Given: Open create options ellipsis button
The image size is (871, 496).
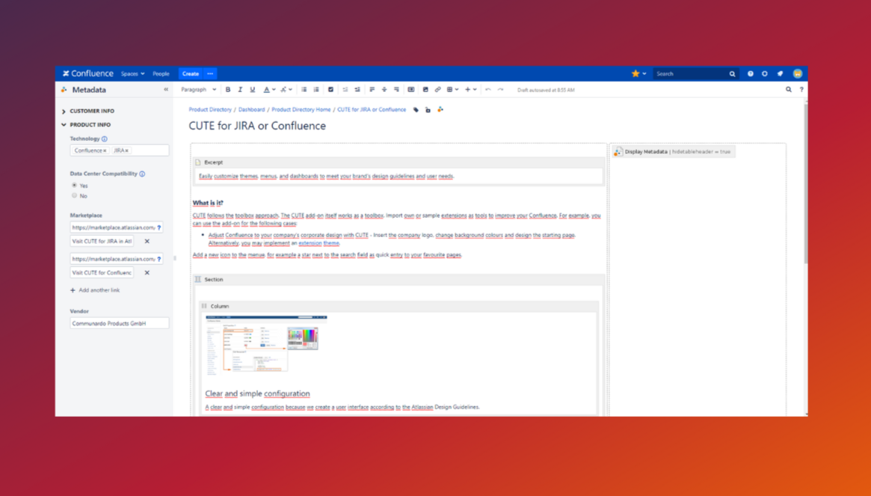Looking at the screenshot, I should coord(210,73).
